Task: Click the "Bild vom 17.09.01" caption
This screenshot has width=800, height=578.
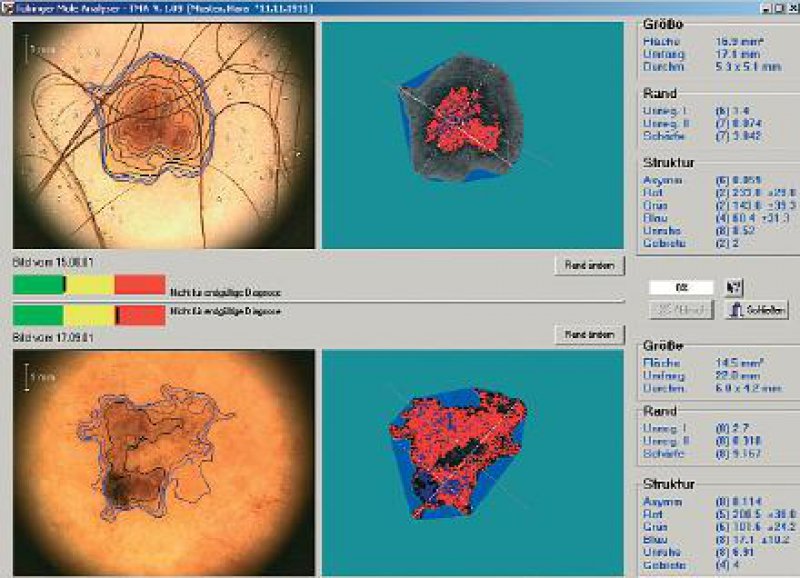Action: tap(53, 338)
